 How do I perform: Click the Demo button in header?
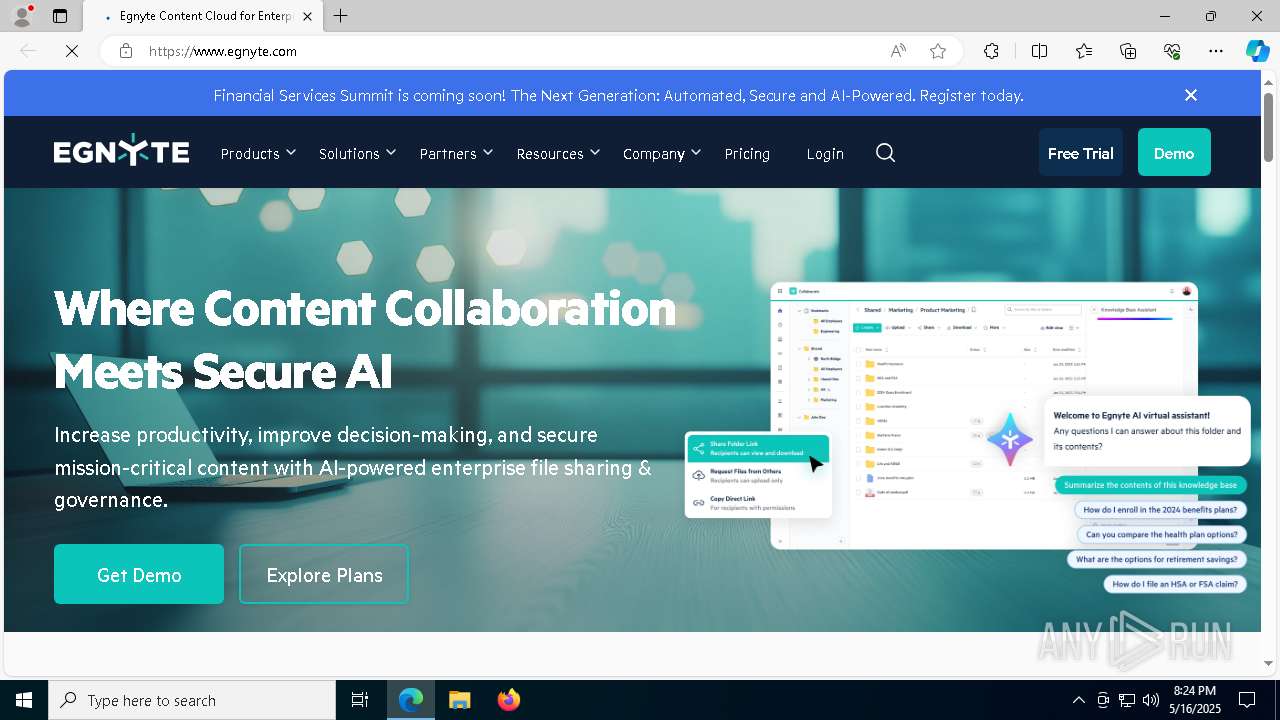1174,152
